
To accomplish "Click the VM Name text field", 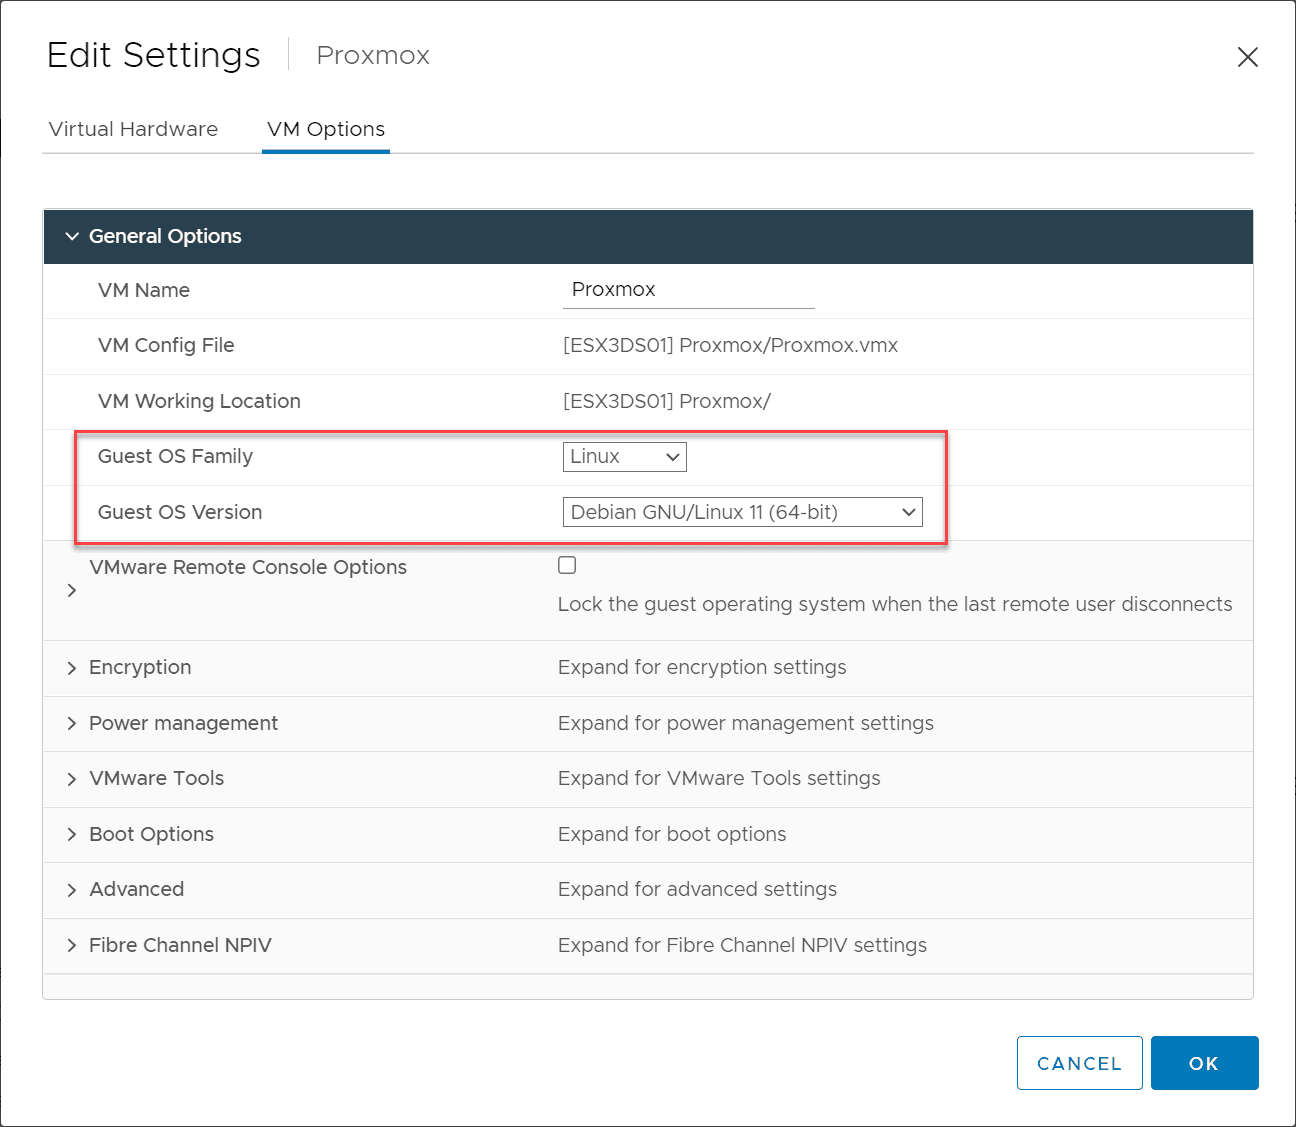I will pyautogui.click(x=688, y=290).
